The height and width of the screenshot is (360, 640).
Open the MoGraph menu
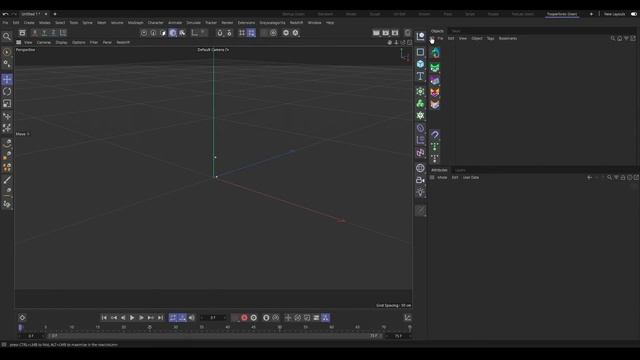(136, 23)
